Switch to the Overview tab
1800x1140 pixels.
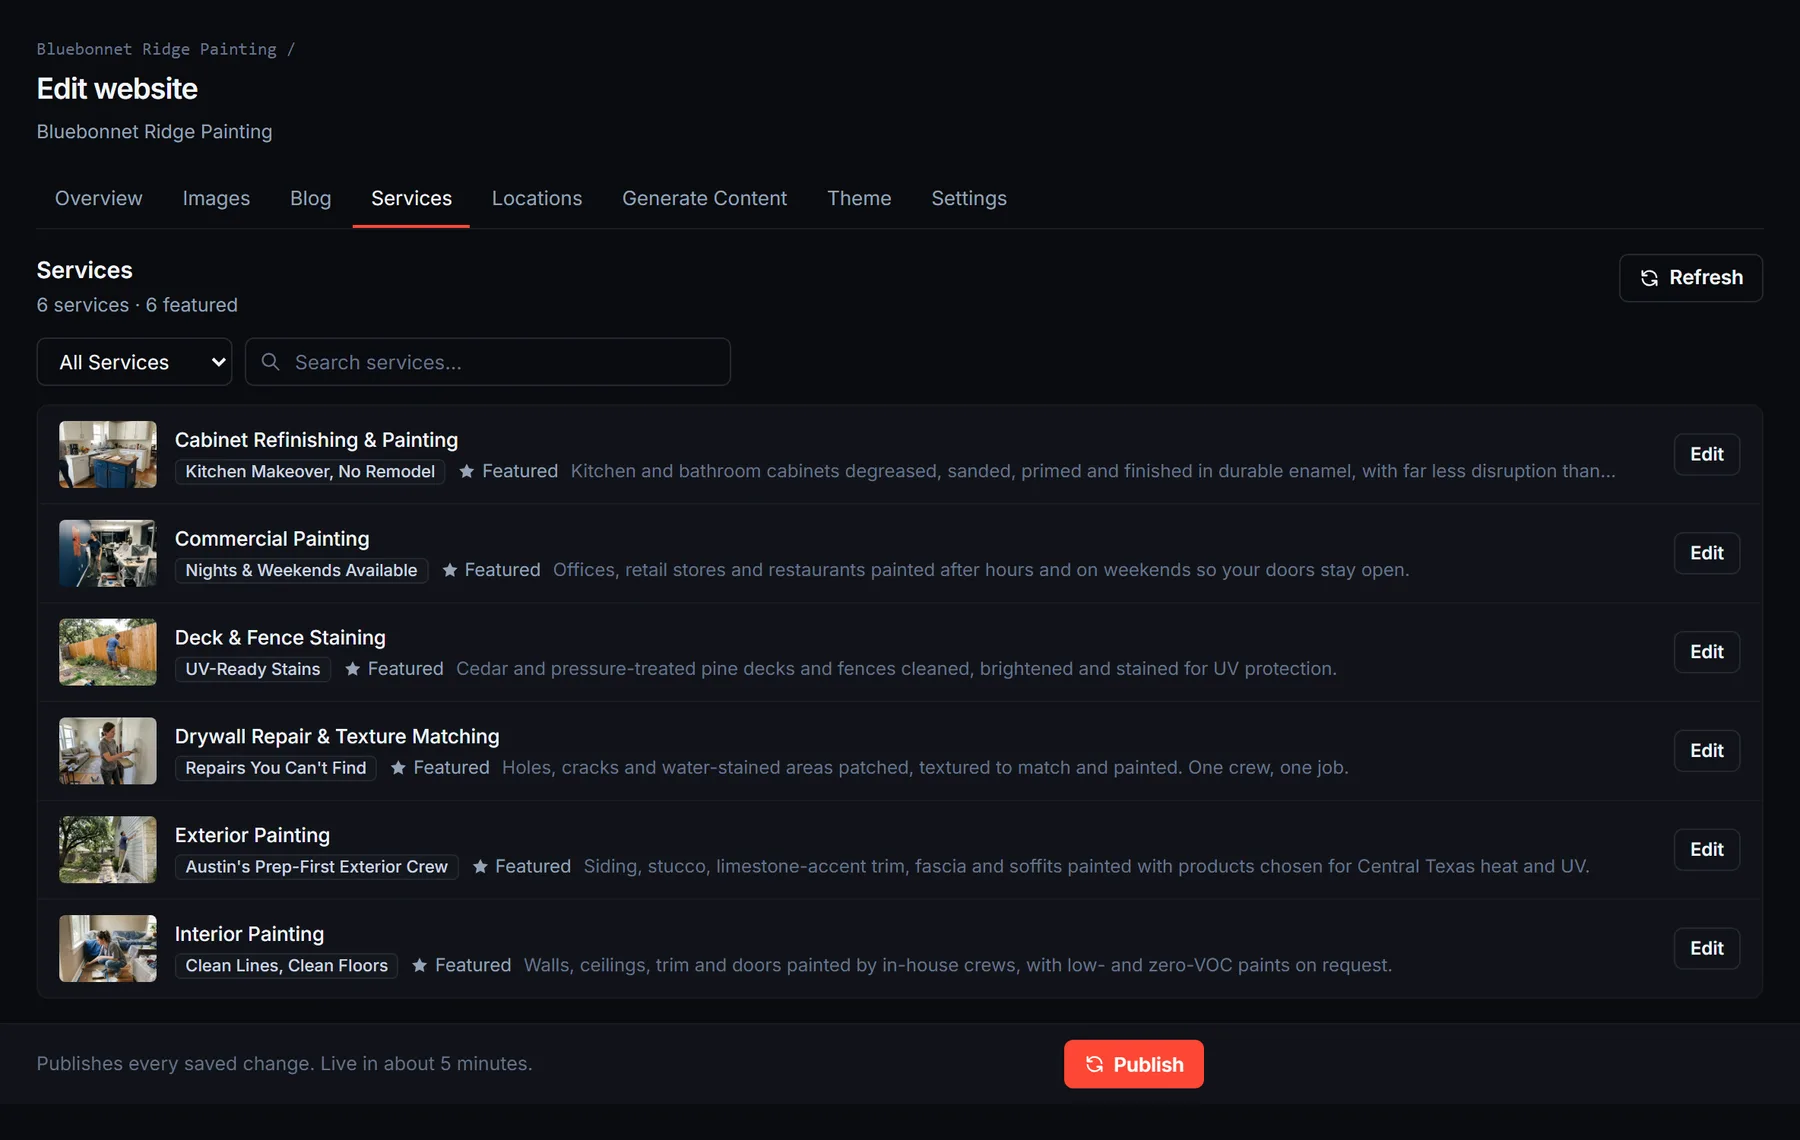99,198
